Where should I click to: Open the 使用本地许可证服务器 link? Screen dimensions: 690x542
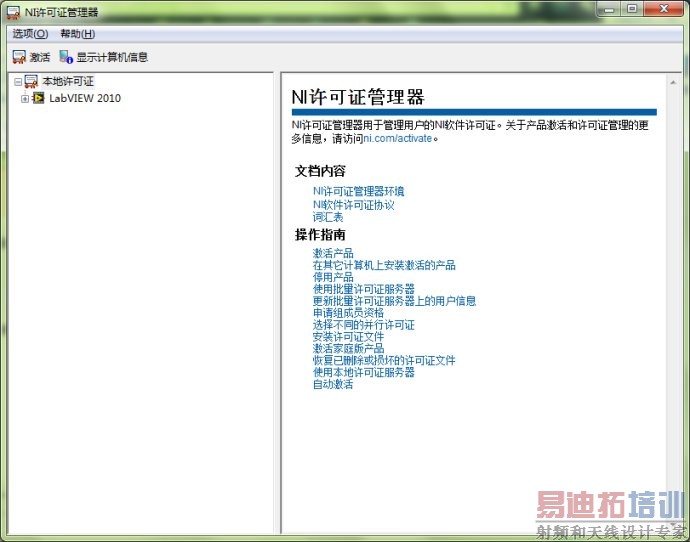[x=363, y=373]
